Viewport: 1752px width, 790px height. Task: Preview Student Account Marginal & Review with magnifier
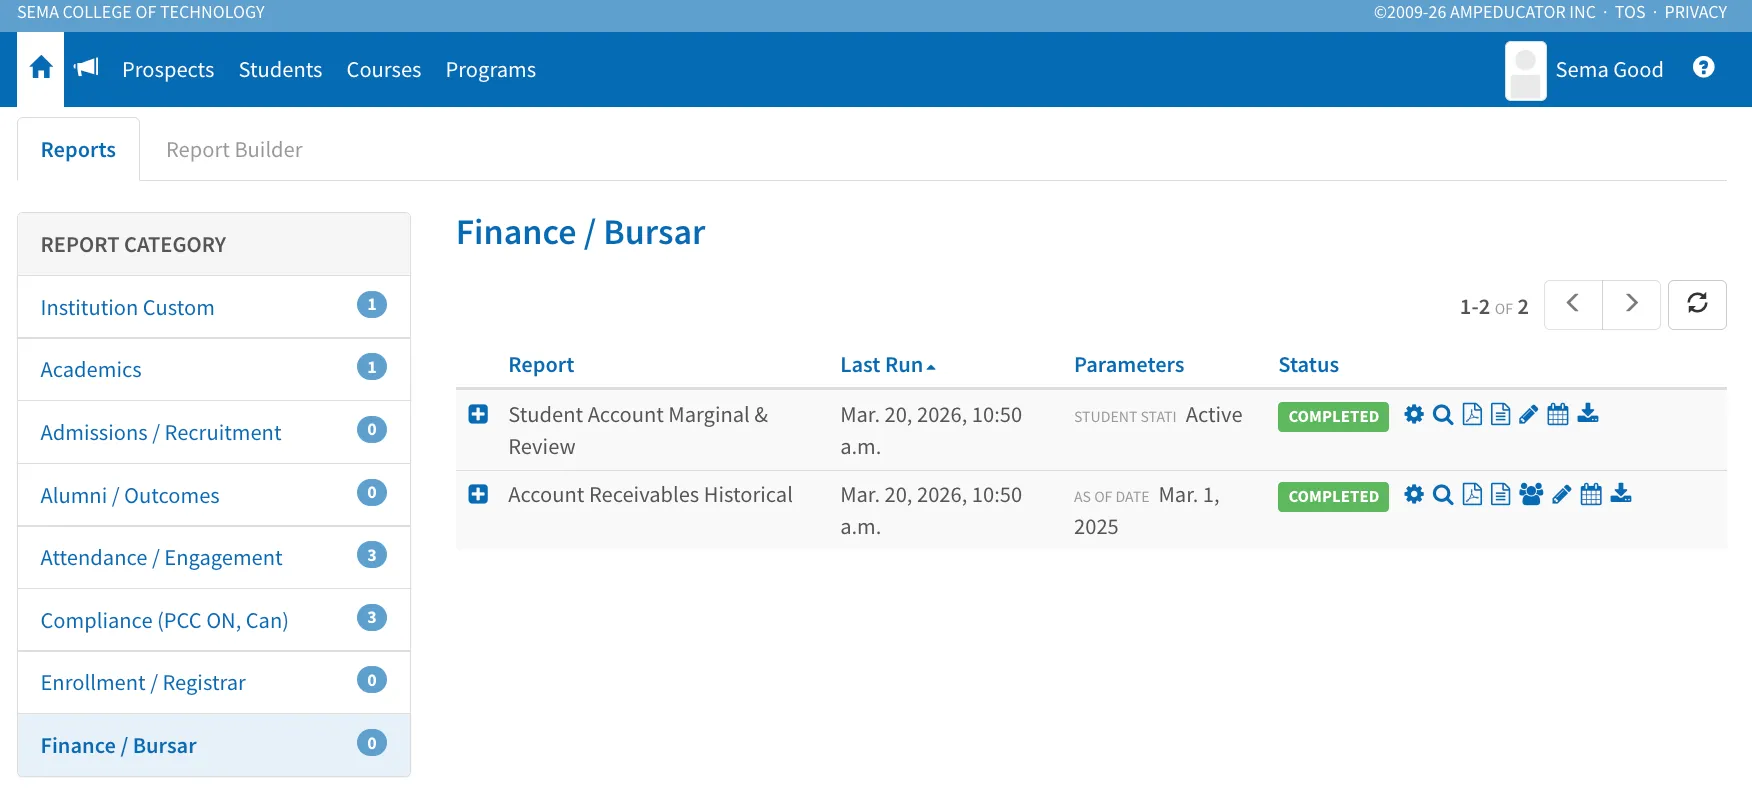coord(1443,414)
